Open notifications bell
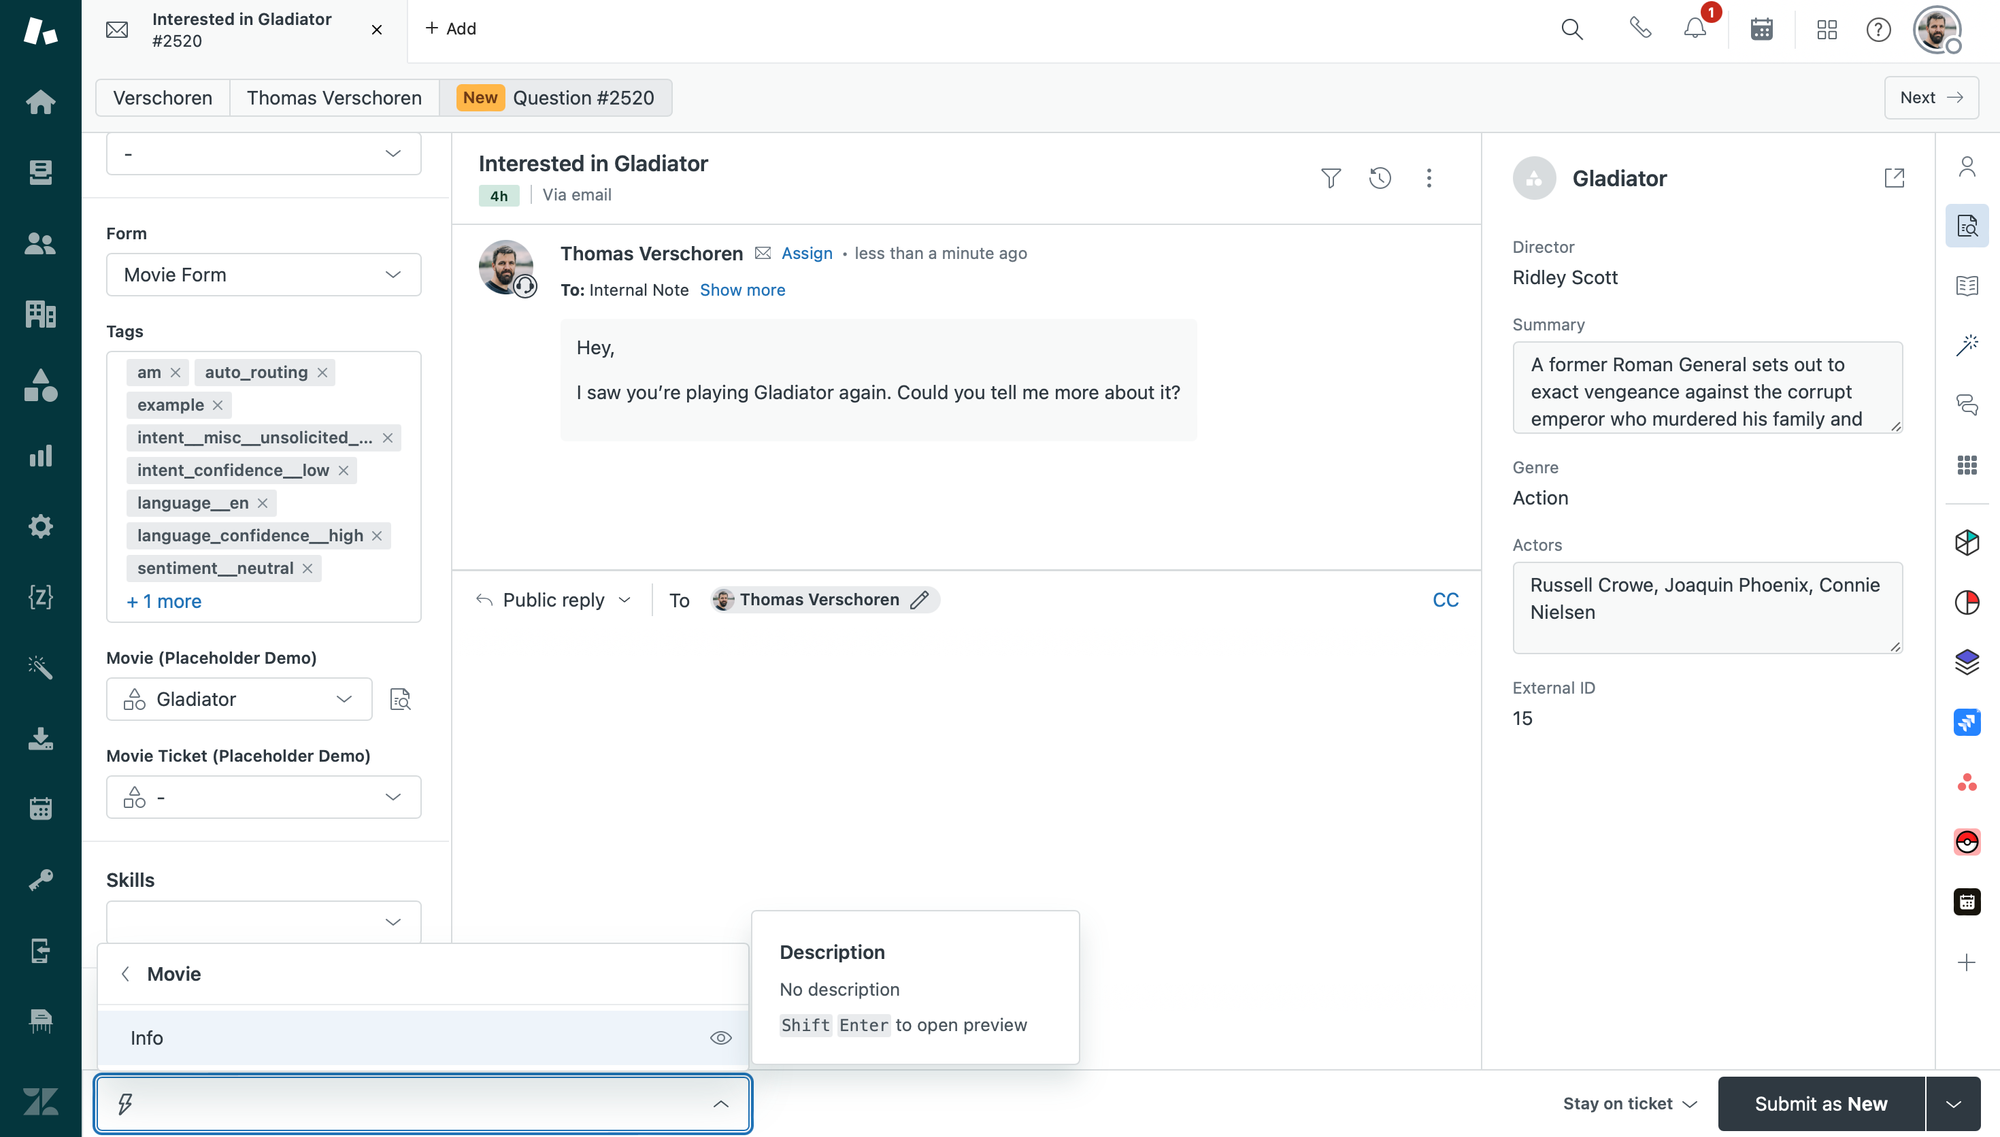 [1695, 29]
